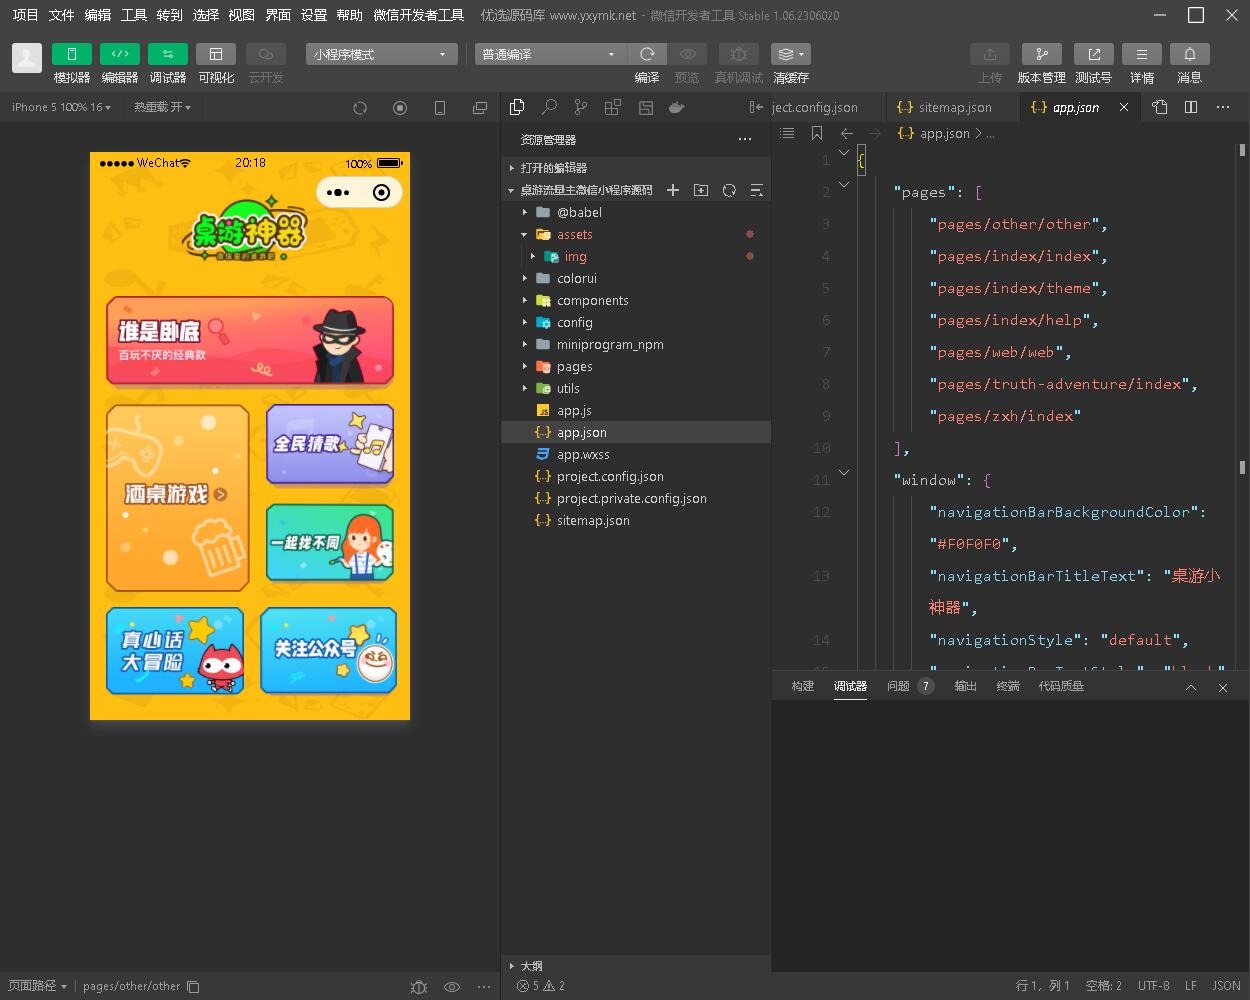Expand the 打开的编辑器 section
Viewport: 1250px width, 1000px height.
tap(636, 168)
